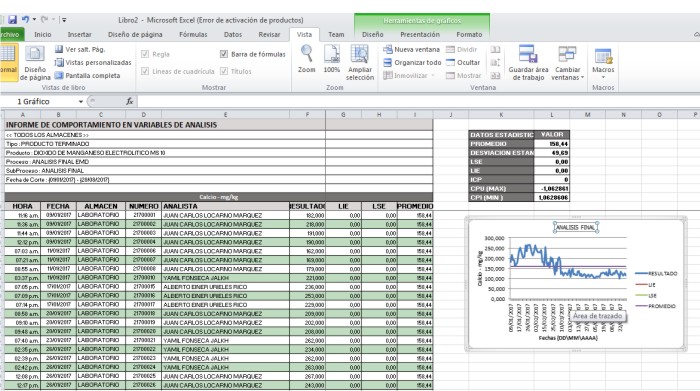Switch to Diseño de página view
The image size is (700, 391).
coord(35,62)
